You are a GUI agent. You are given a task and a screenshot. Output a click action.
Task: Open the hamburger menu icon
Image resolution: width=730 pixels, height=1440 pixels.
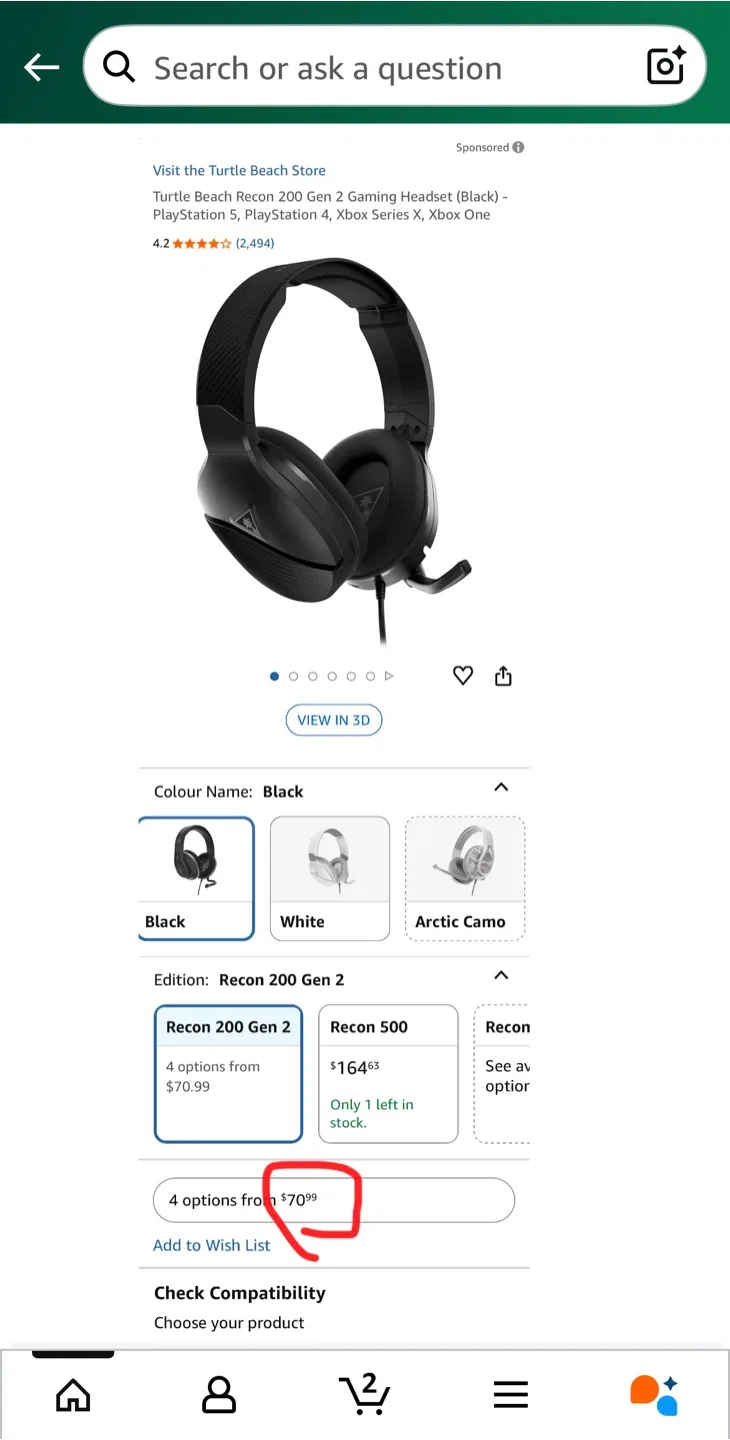tap(510, 1395)
